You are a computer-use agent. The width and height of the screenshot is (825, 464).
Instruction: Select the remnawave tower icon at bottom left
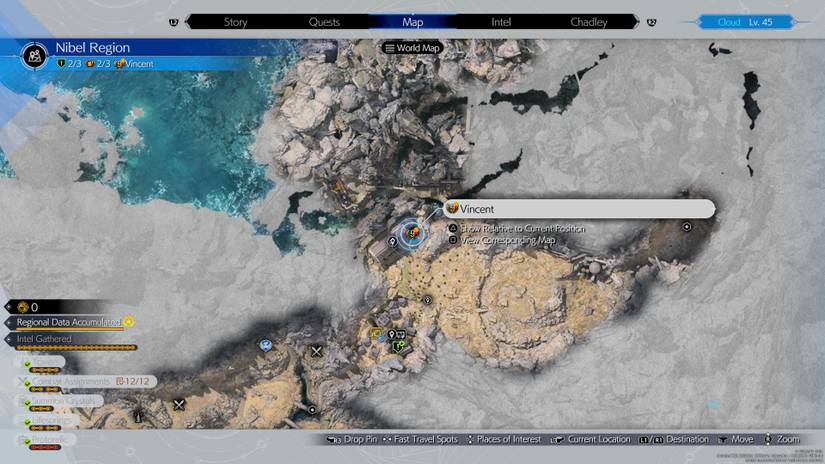[x=136, y=413]
